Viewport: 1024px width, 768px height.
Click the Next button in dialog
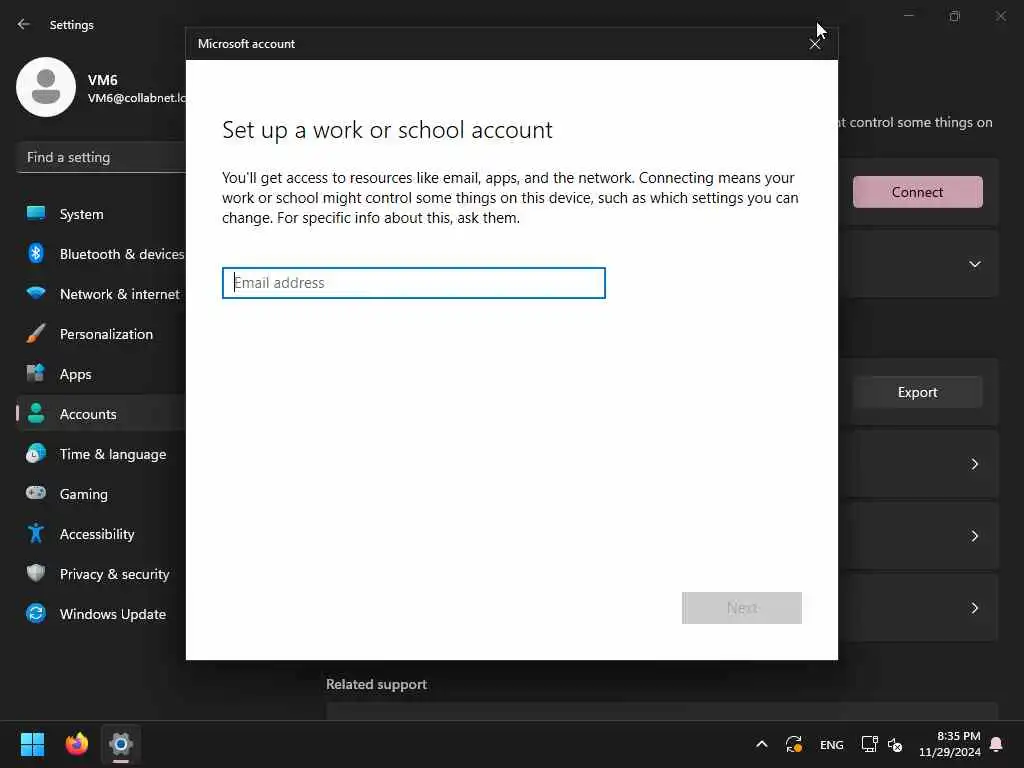click(741, 608)
